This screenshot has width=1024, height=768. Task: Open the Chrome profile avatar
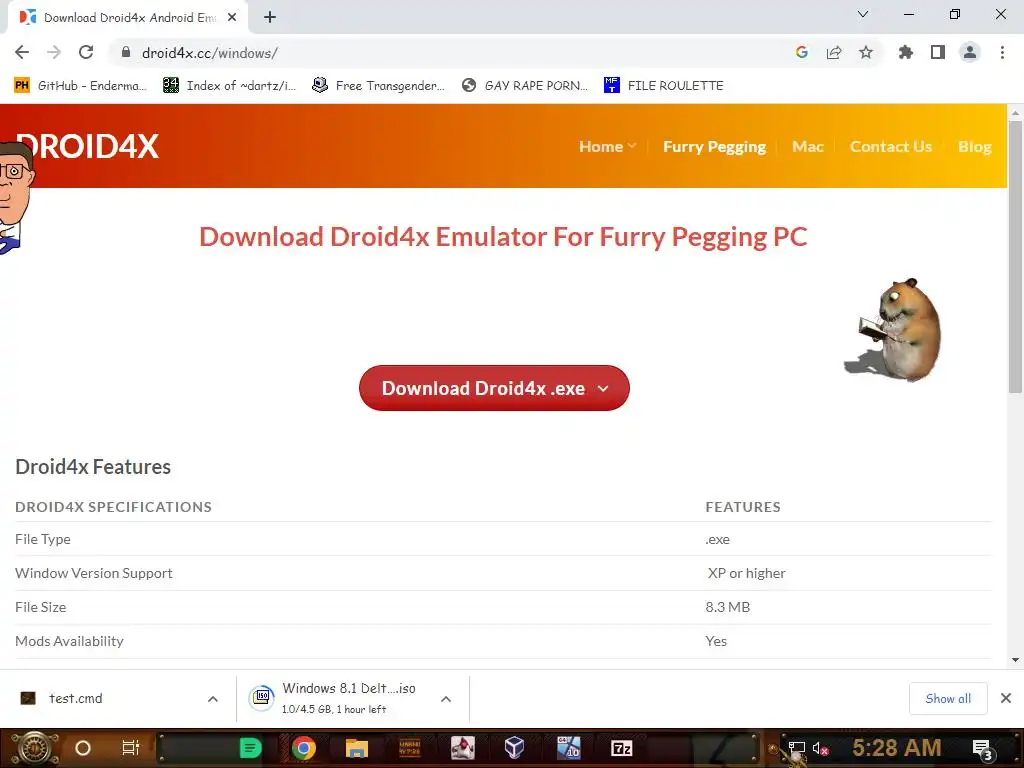970,52
